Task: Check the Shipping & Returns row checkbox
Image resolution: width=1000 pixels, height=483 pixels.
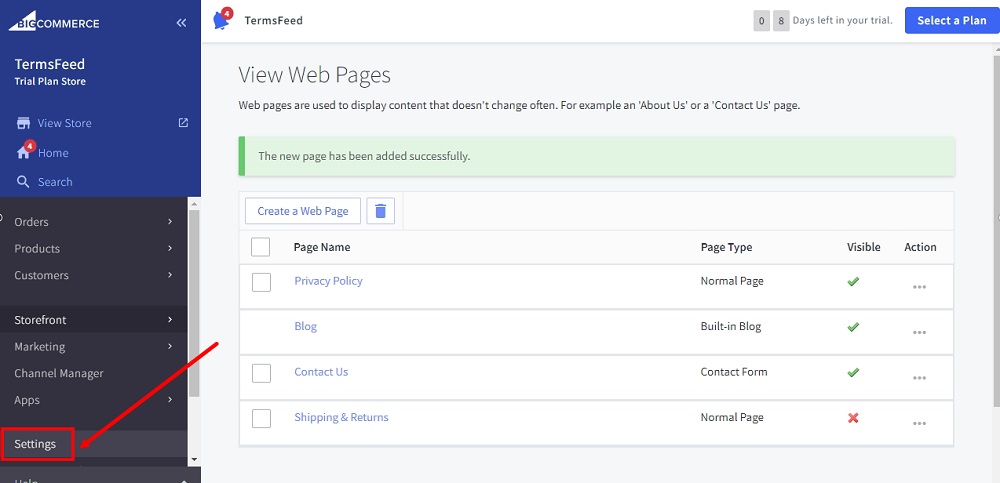Action: (261, 419)
